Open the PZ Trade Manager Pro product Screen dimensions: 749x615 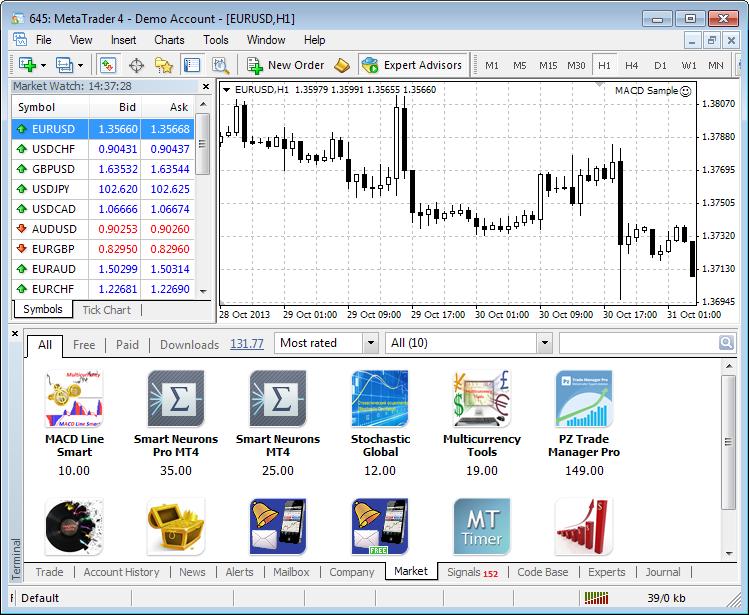coord(584,423)
